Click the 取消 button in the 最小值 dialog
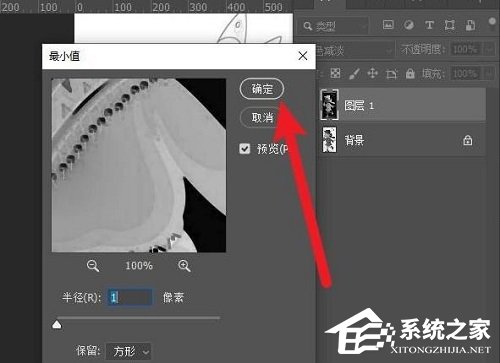Image resolution: width=500 pixels, height=363 pixels. [x=262, y=117]
